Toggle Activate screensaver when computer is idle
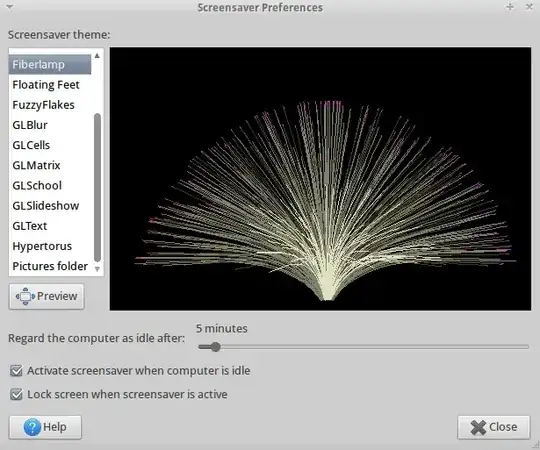The height and width of the screenshot is (450, 540). [16, 371]
